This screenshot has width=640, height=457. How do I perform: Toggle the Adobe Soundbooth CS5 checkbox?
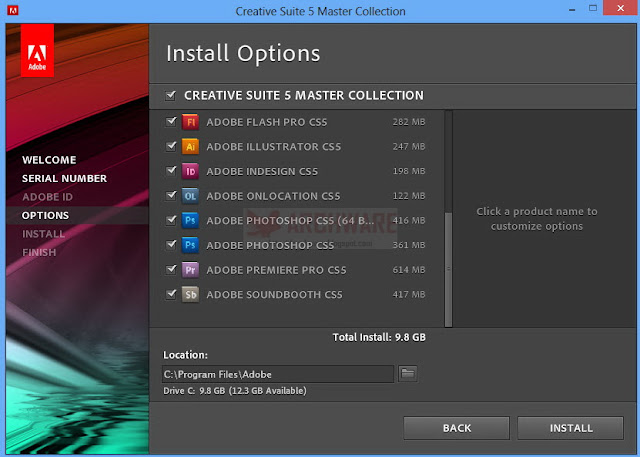point(171,294)
